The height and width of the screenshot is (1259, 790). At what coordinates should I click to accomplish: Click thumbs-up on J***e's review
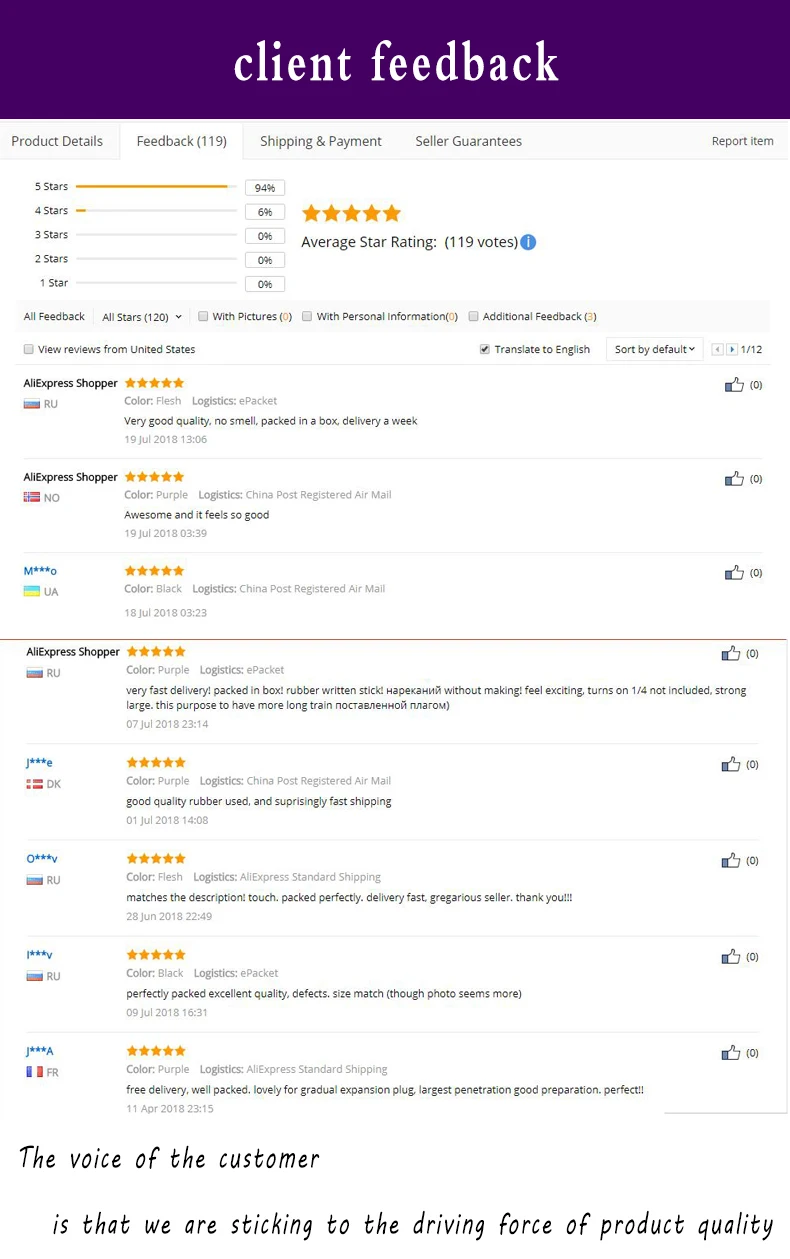(731, 764)
